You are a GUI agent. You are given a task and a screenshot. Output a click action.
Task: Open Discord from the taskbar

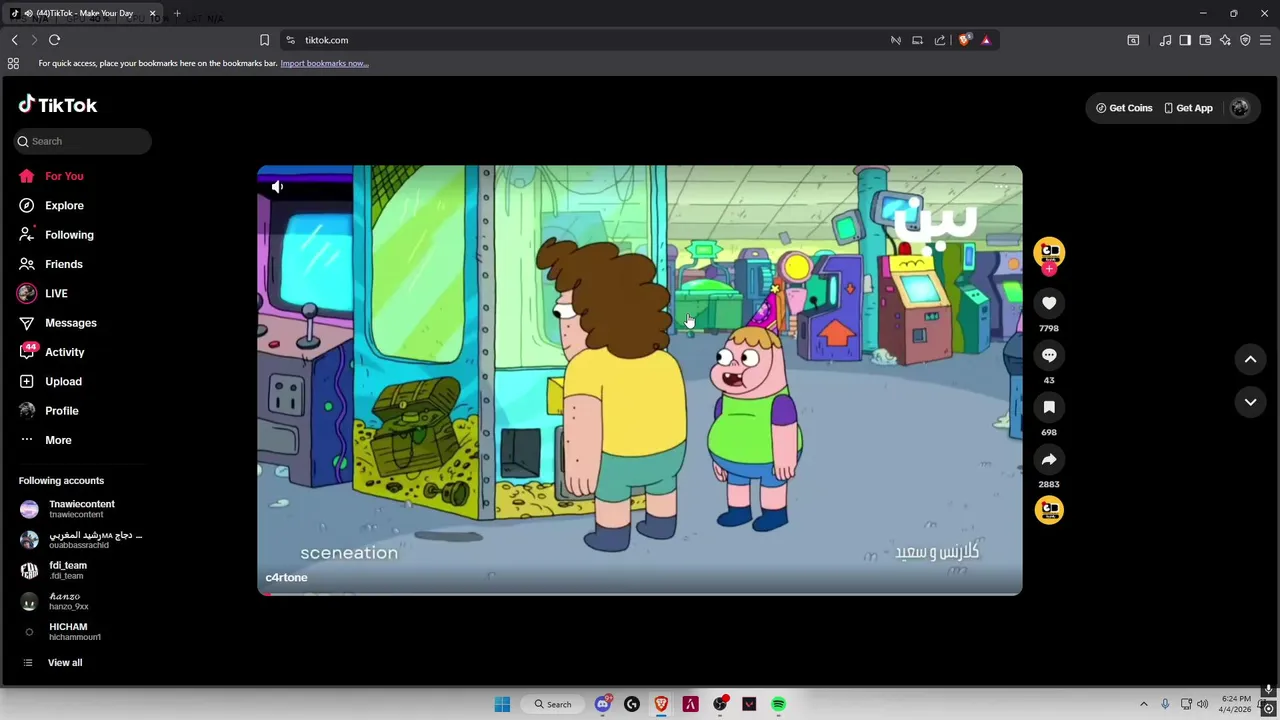pyautogui.click(x=602, y=704)
